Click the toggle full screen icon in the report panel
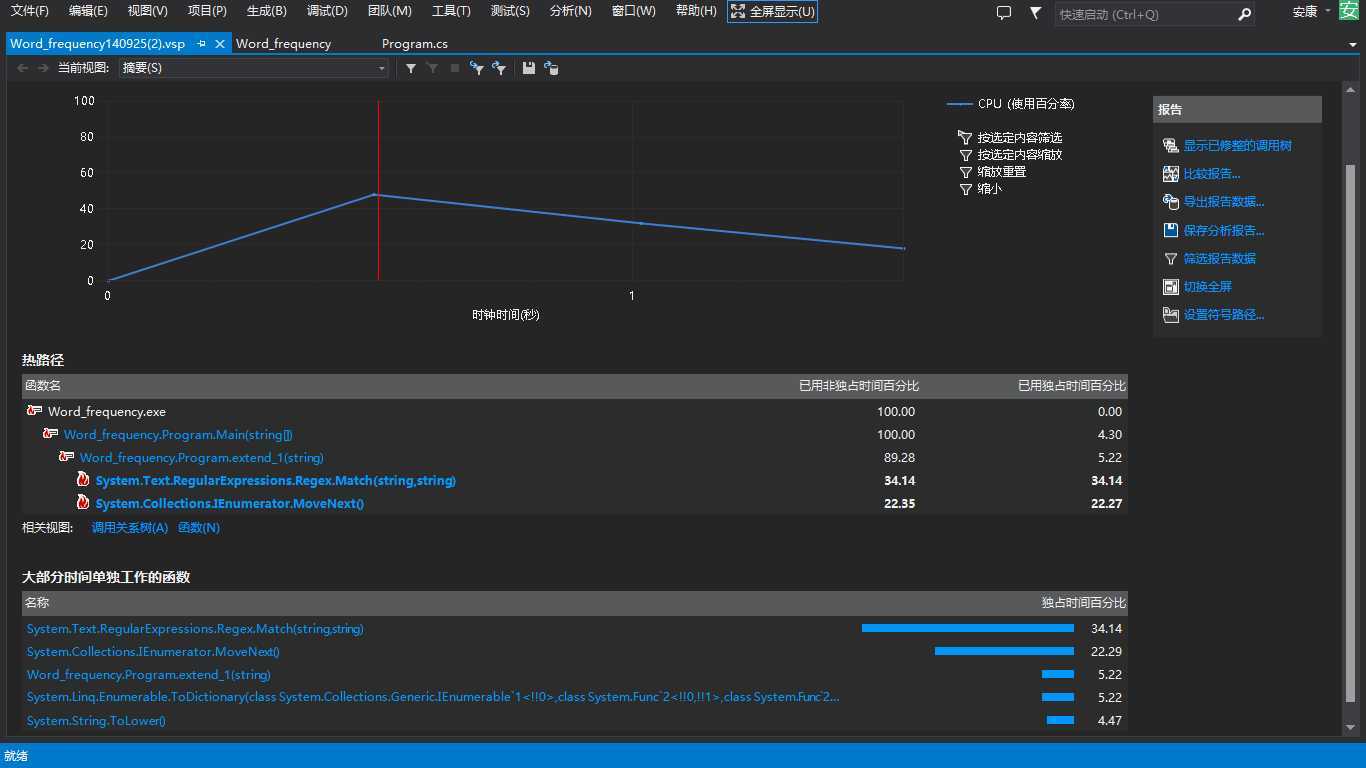 (x=1171, y=287)
